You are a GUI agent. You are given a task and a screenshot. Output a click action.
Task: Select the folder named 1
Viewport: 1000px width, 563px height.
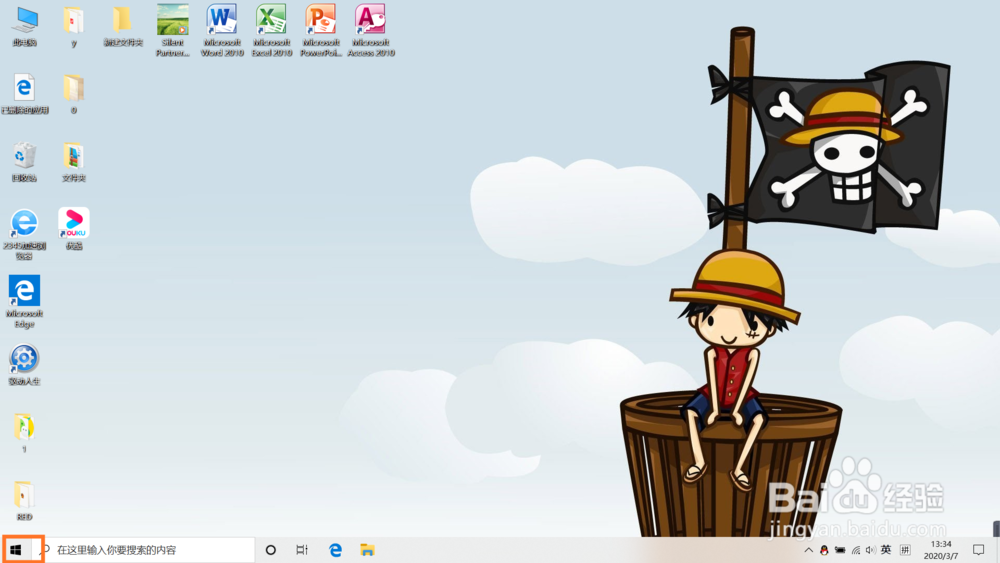click(x=24, y=433)
